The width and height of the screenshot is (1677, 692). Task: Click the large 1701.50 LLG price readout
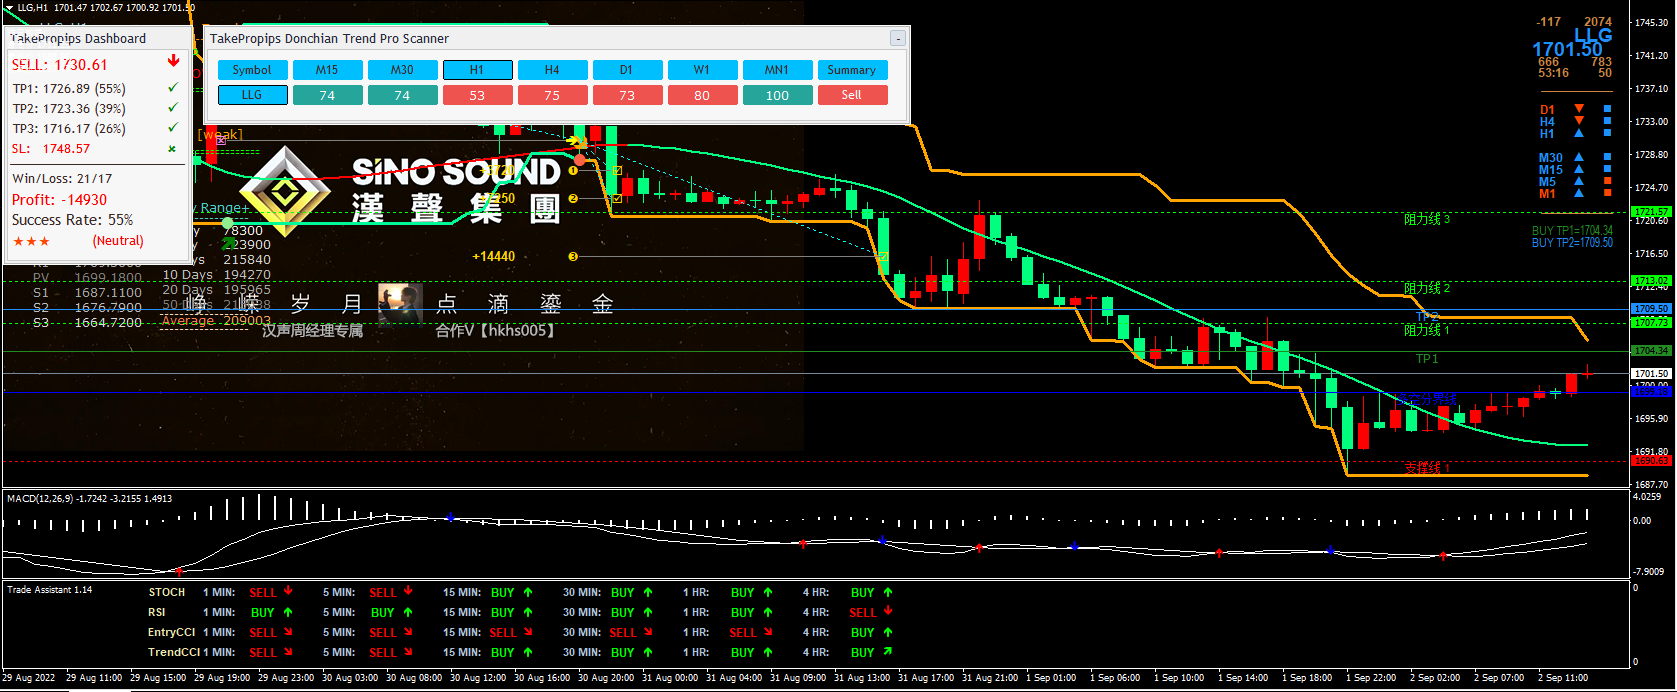pyautogui.click(x=1567, y=49)
